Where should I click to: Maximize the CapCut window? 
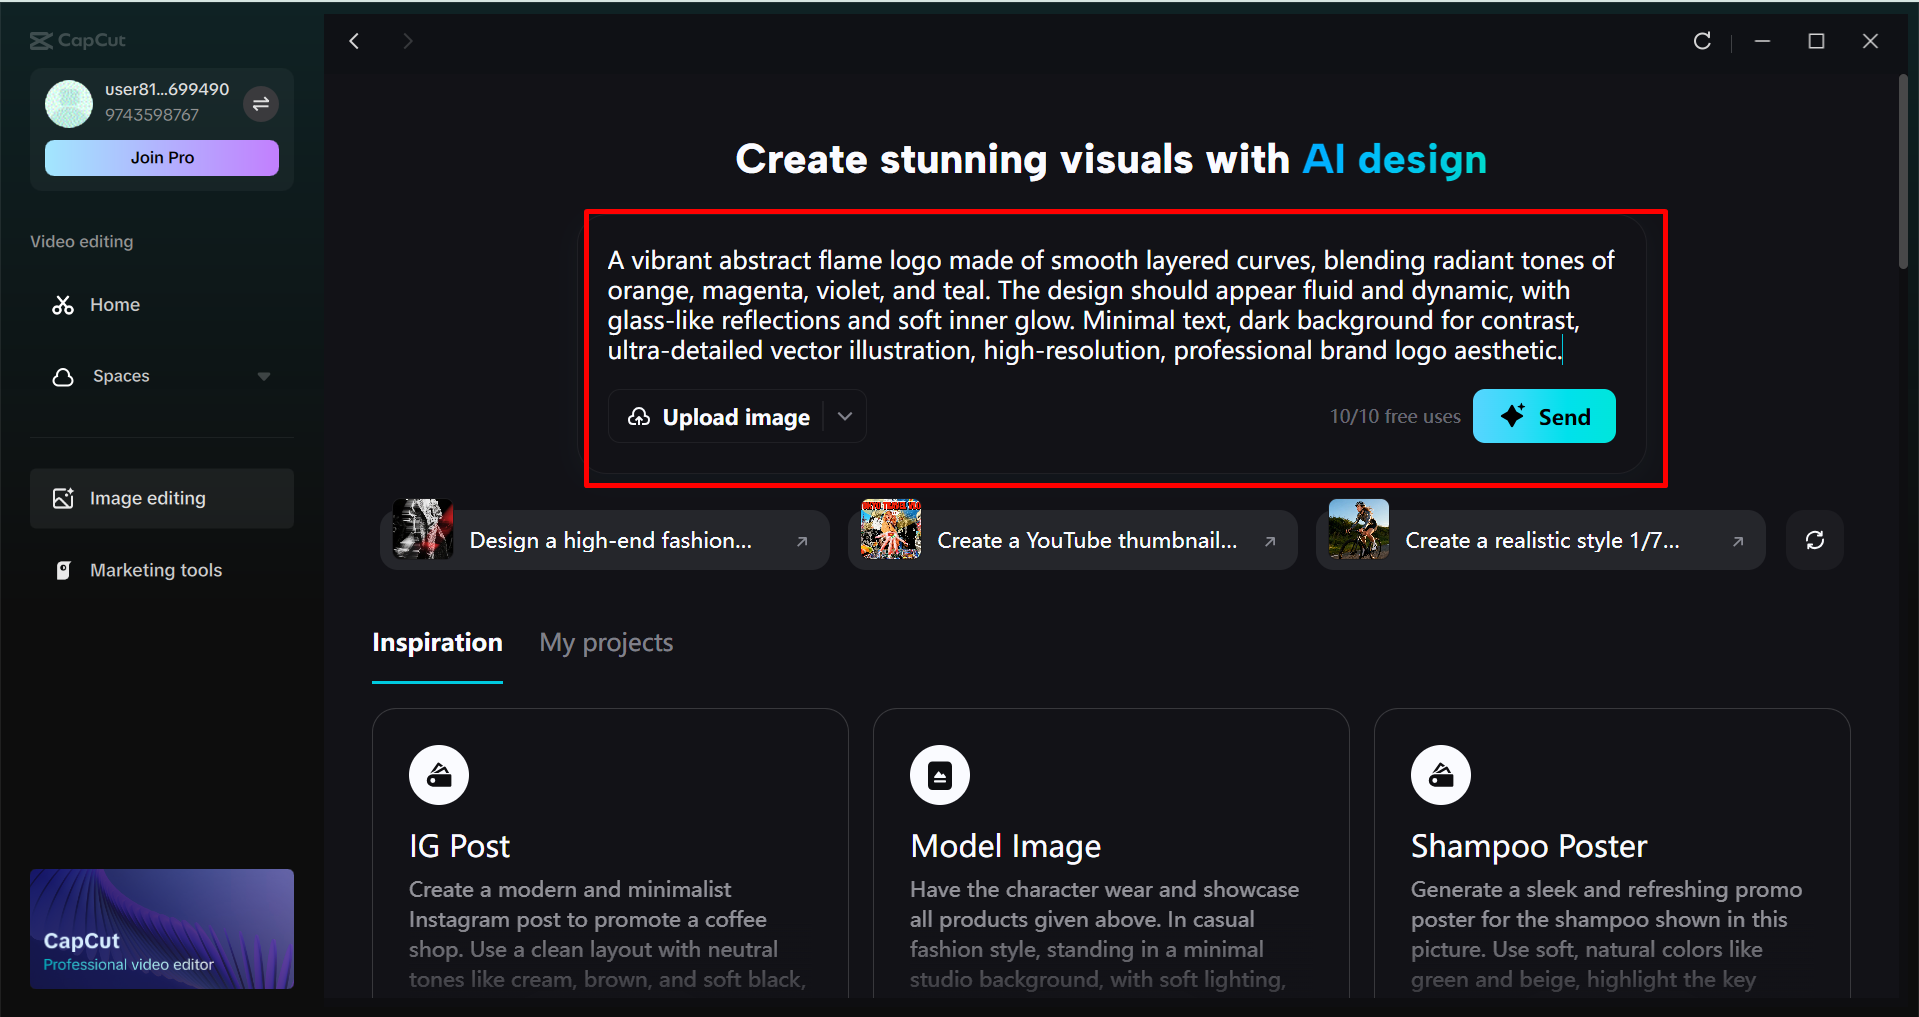click(1816, 41)
